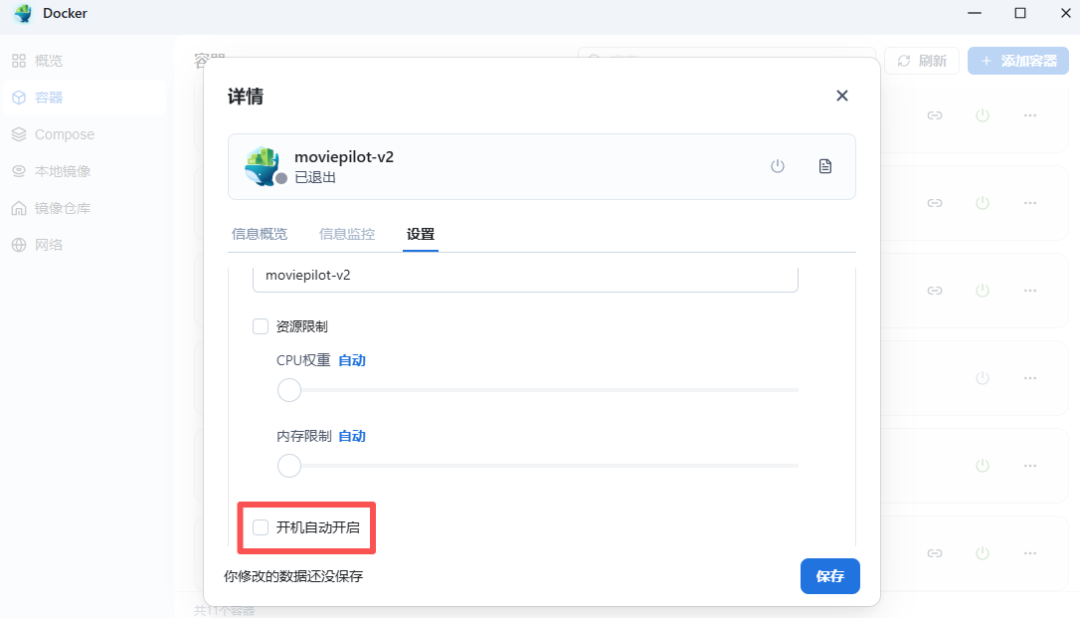1080x618 pixels.
Task: Select the 网络 sidebar item
Action: click(x=49, y=244)
